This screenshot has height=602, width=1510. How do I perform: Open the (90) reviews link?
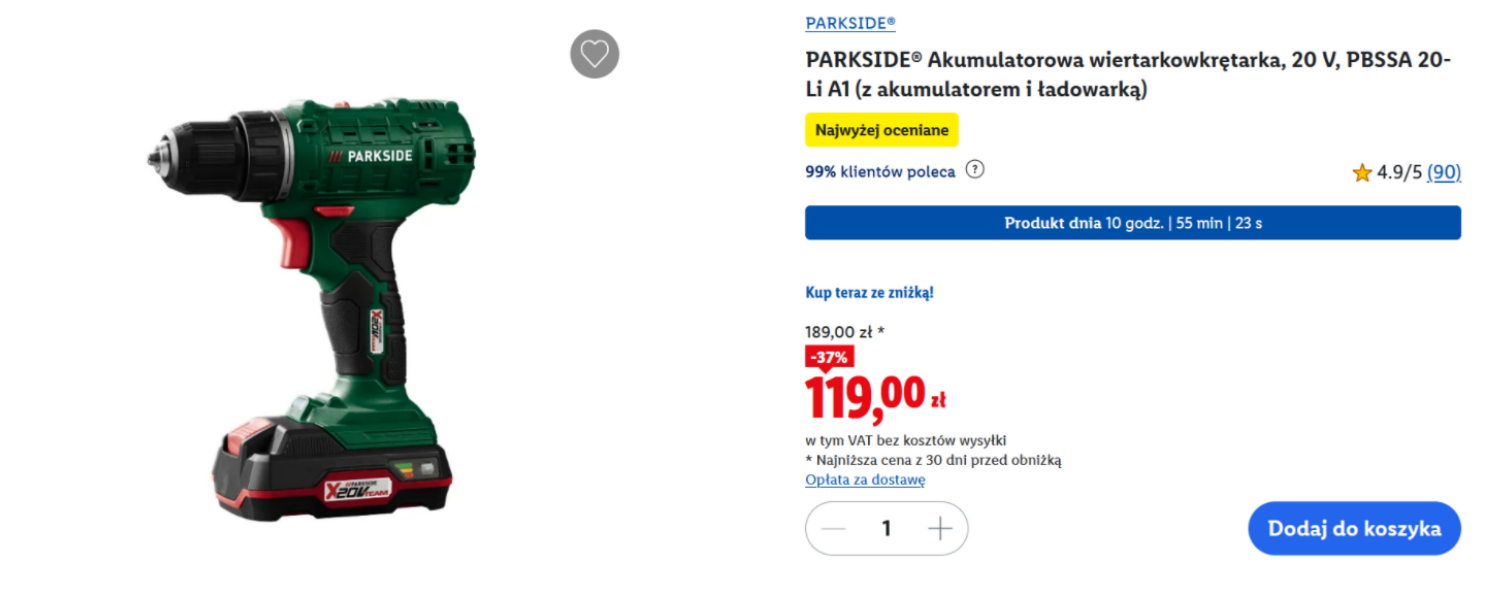coord(1444,173)
